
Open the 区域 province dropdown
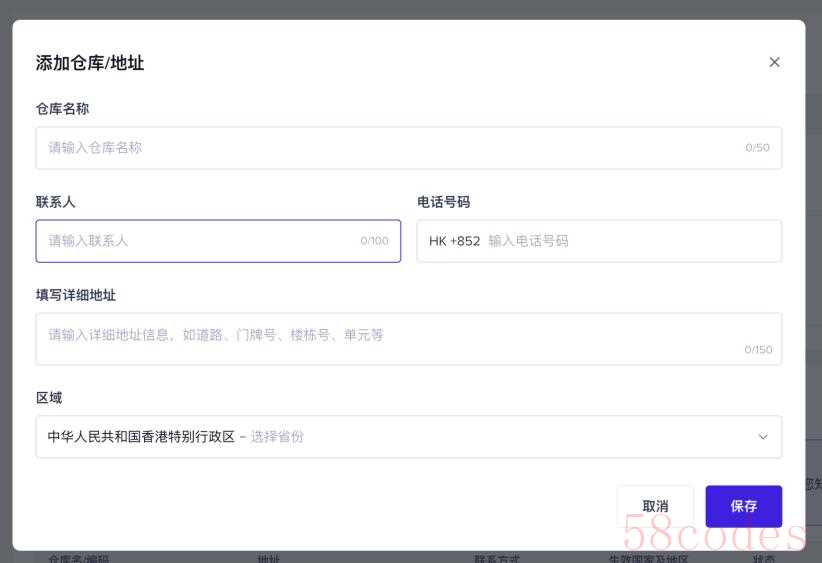point(408,437)
